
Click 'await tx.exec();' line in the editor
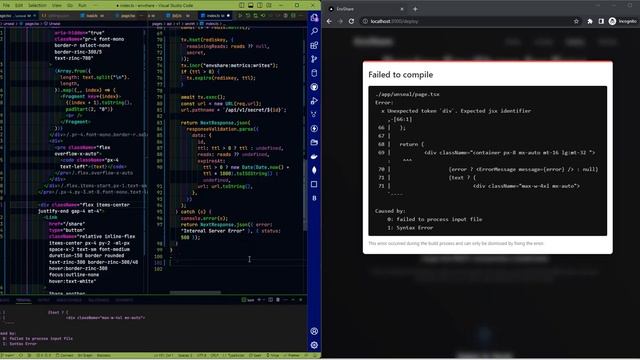tap(203, 97)
